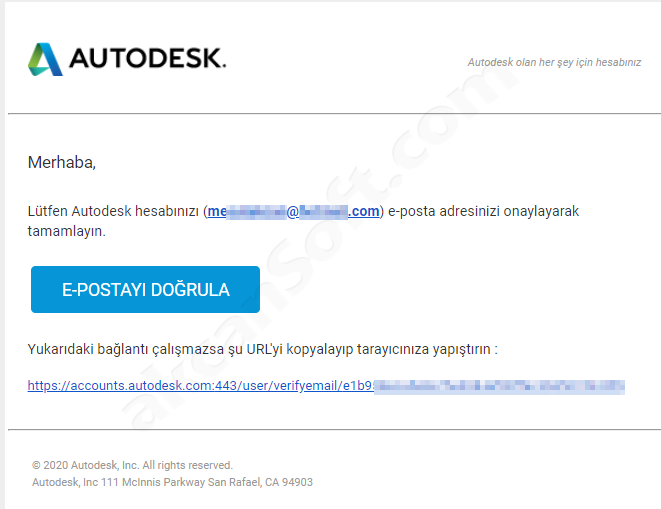Click the E-POSTAYI DOĞRULA button
661x509 pixels.
[145, 289]
